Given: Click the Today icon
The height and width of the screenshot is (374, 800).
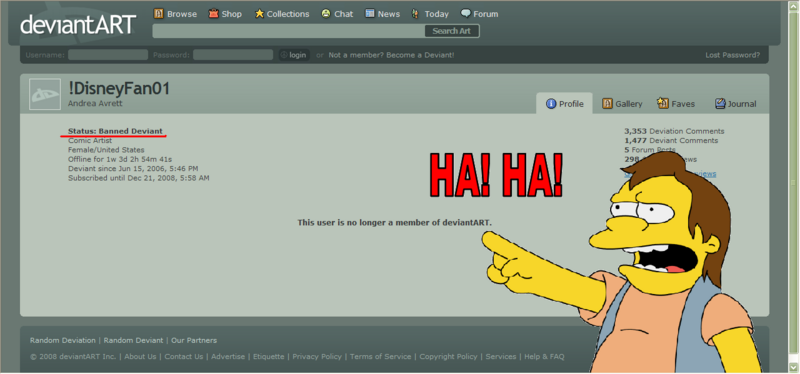Looking at the screenshot, I should click(415, 14).
